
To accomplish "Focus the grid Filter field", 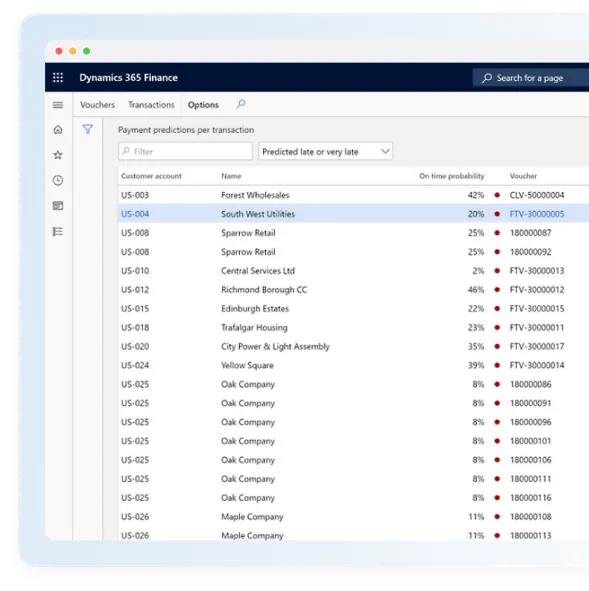I will pyautogui.click(x=185, y=152).
